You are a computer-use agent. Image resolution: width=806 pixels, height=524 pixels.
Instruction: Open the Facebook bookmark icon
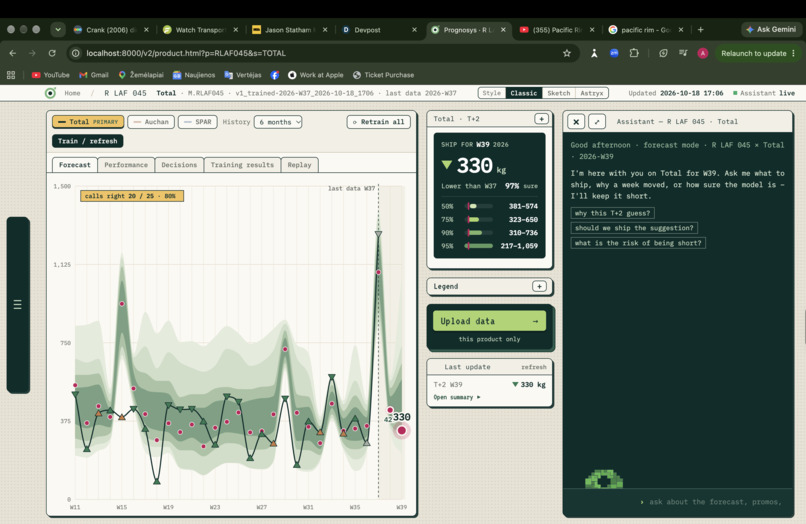click(274, 75)
